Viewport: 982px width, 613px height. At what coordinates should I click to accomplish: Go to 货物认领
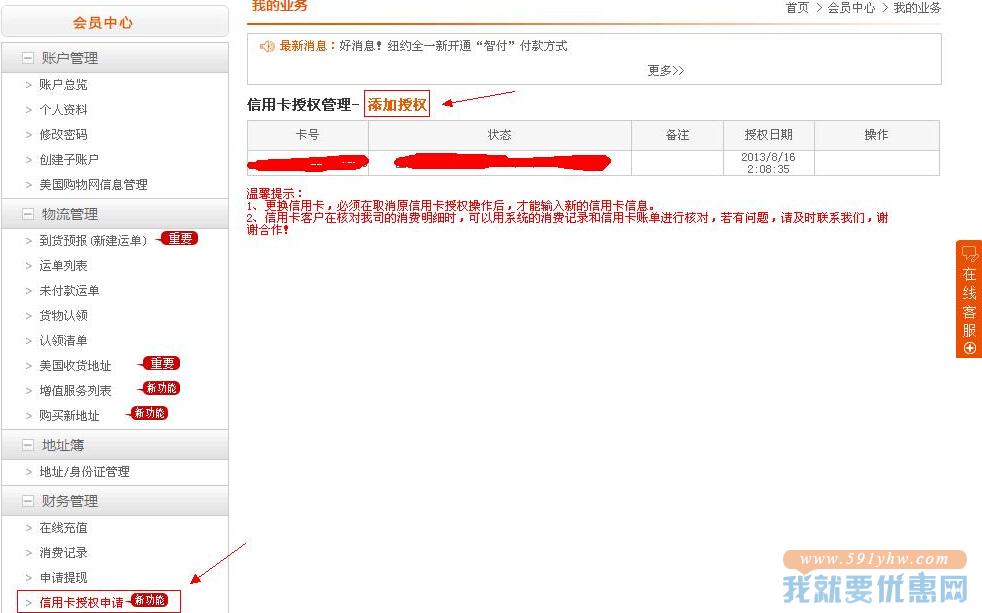[63, 316]
